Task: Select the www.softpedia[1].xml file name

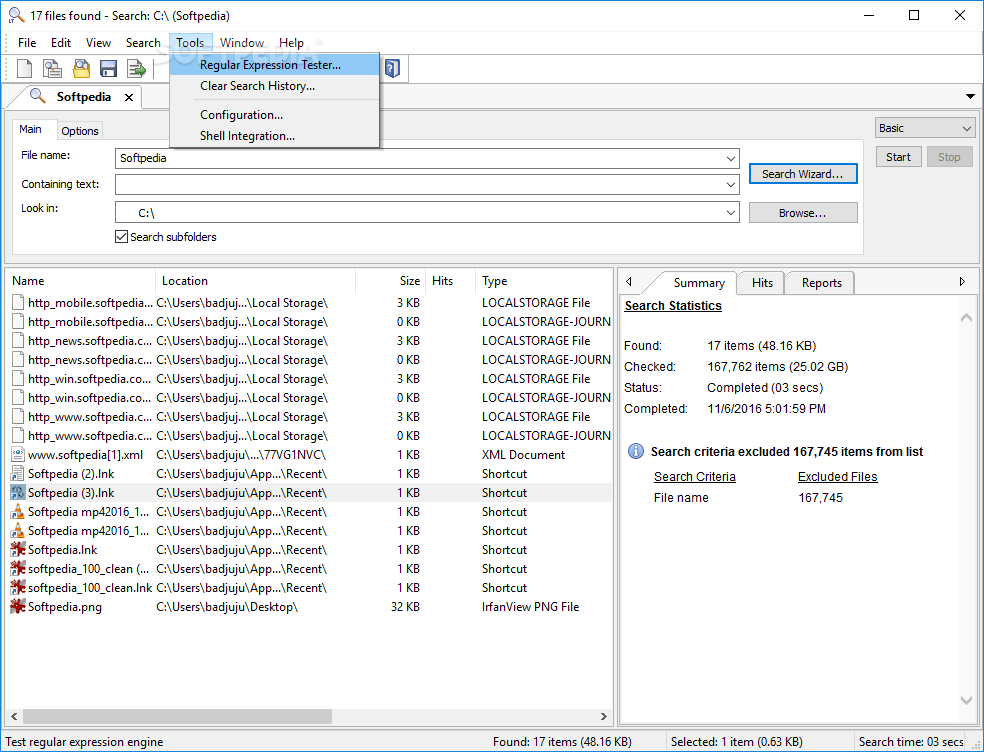Action: (x=85, y=454)
